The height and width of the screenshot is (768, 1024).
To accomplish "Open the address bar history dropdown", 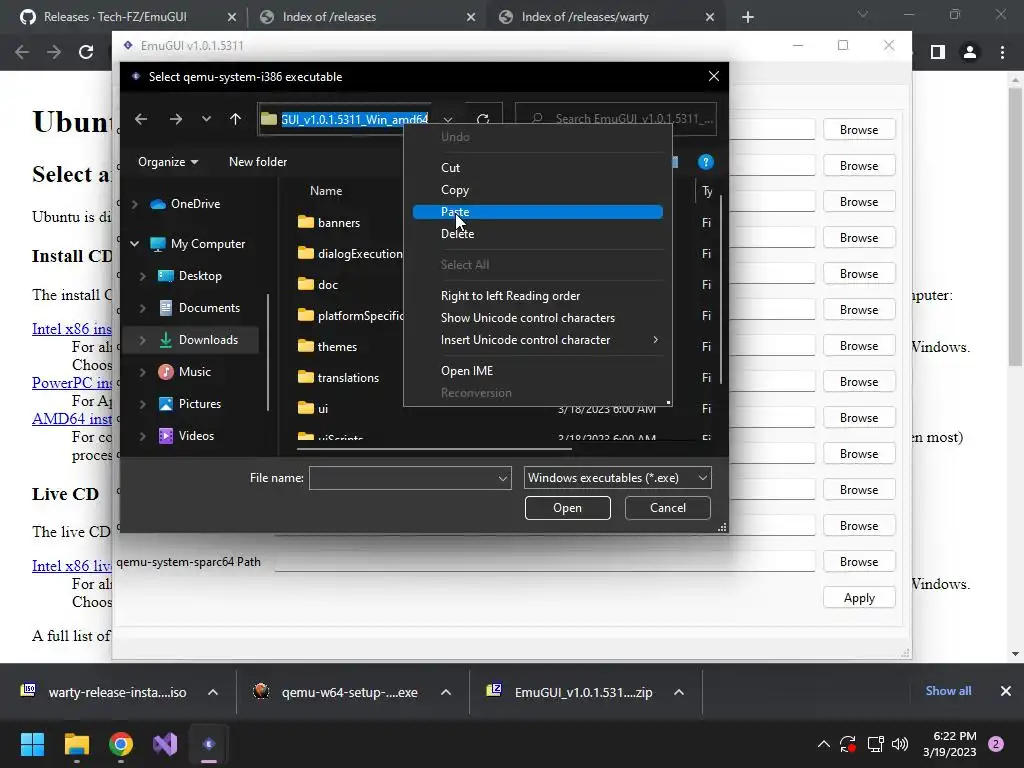I will 447,119.
